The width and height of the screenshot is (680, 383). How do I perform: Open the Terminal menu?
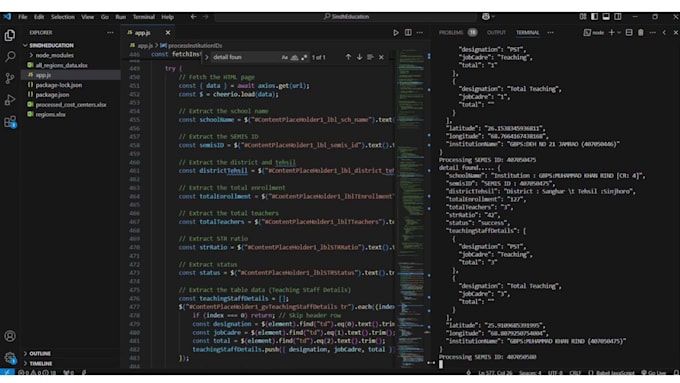[144, 17]
